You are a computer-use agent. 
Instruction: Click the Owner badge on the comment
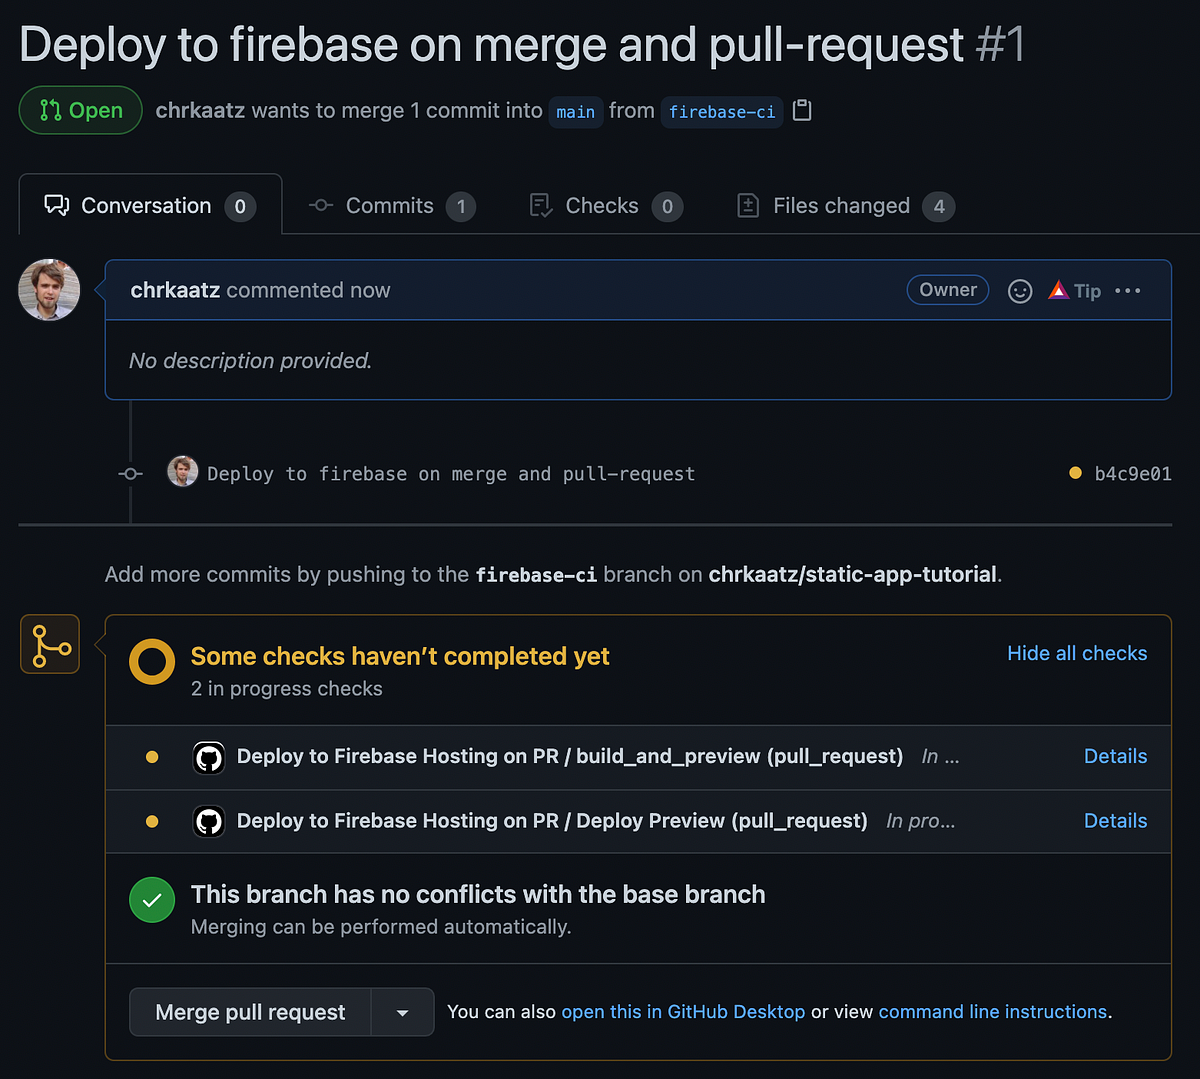pyautogui.click(x=947, y=289)
